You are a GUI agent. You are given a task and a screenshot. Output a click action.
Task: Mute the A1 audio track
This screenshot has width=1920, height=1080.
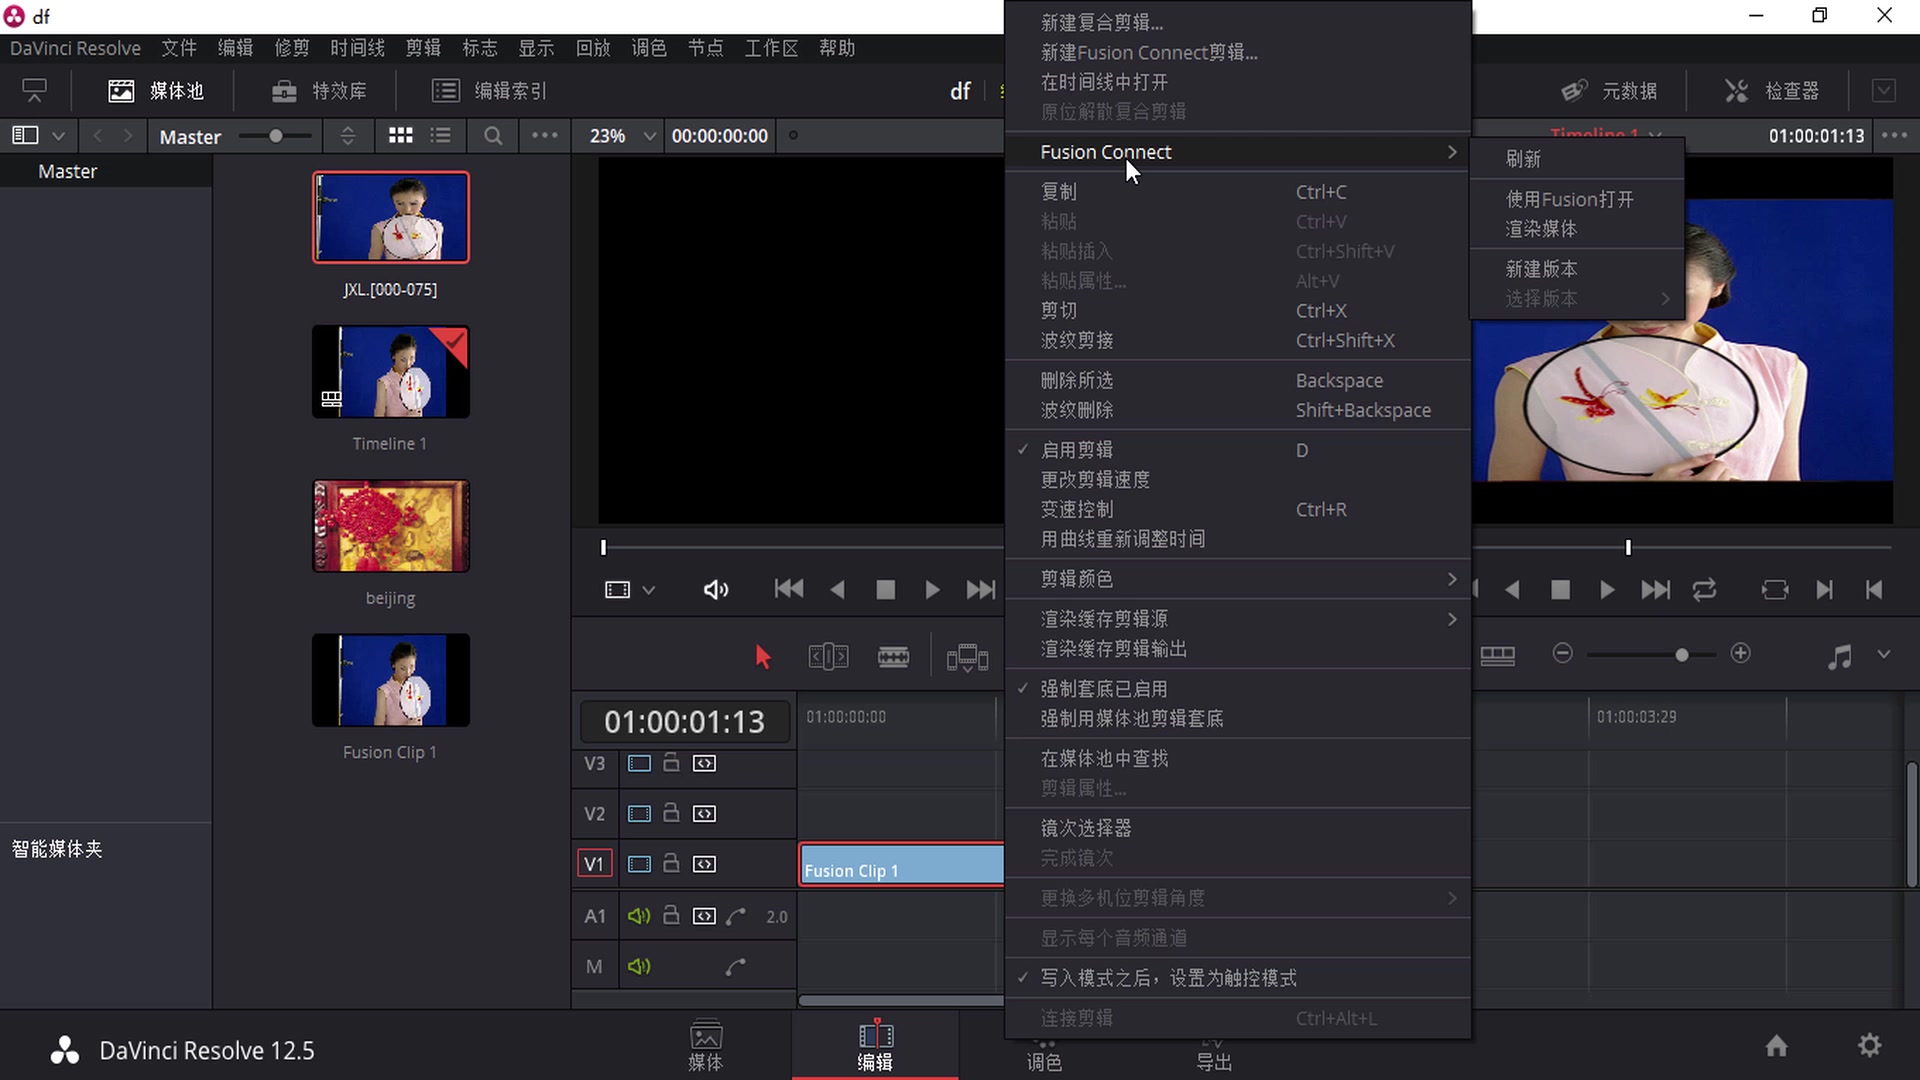tap(639, 915)
